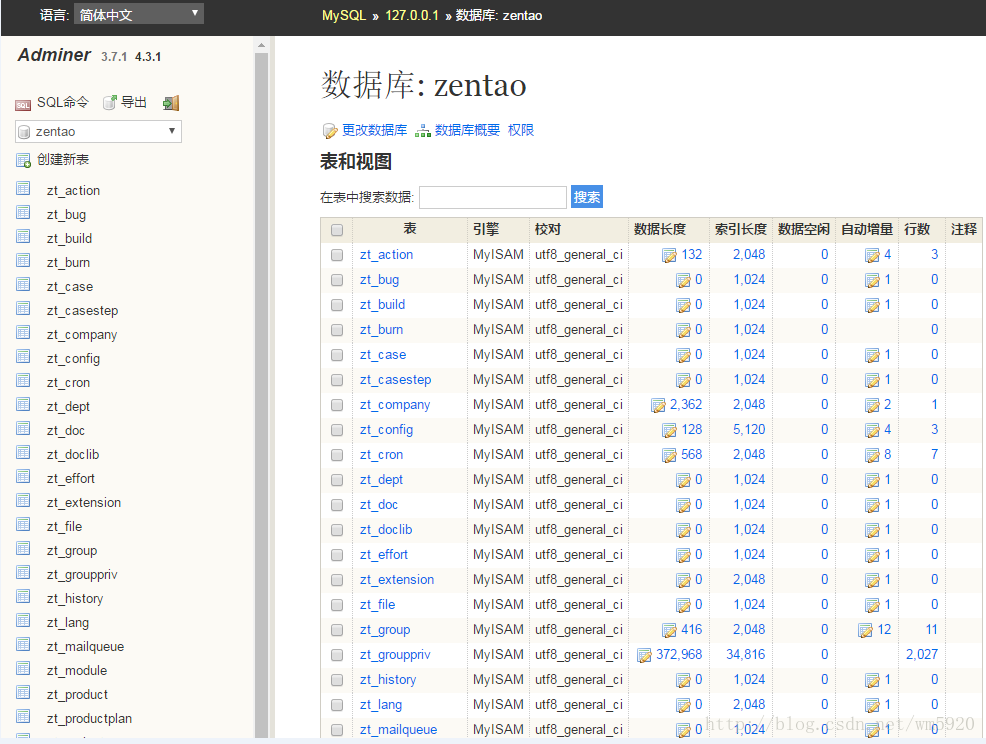Open zt_effort link in the main table
Screen dimensions: 986x744
point(384,555)
